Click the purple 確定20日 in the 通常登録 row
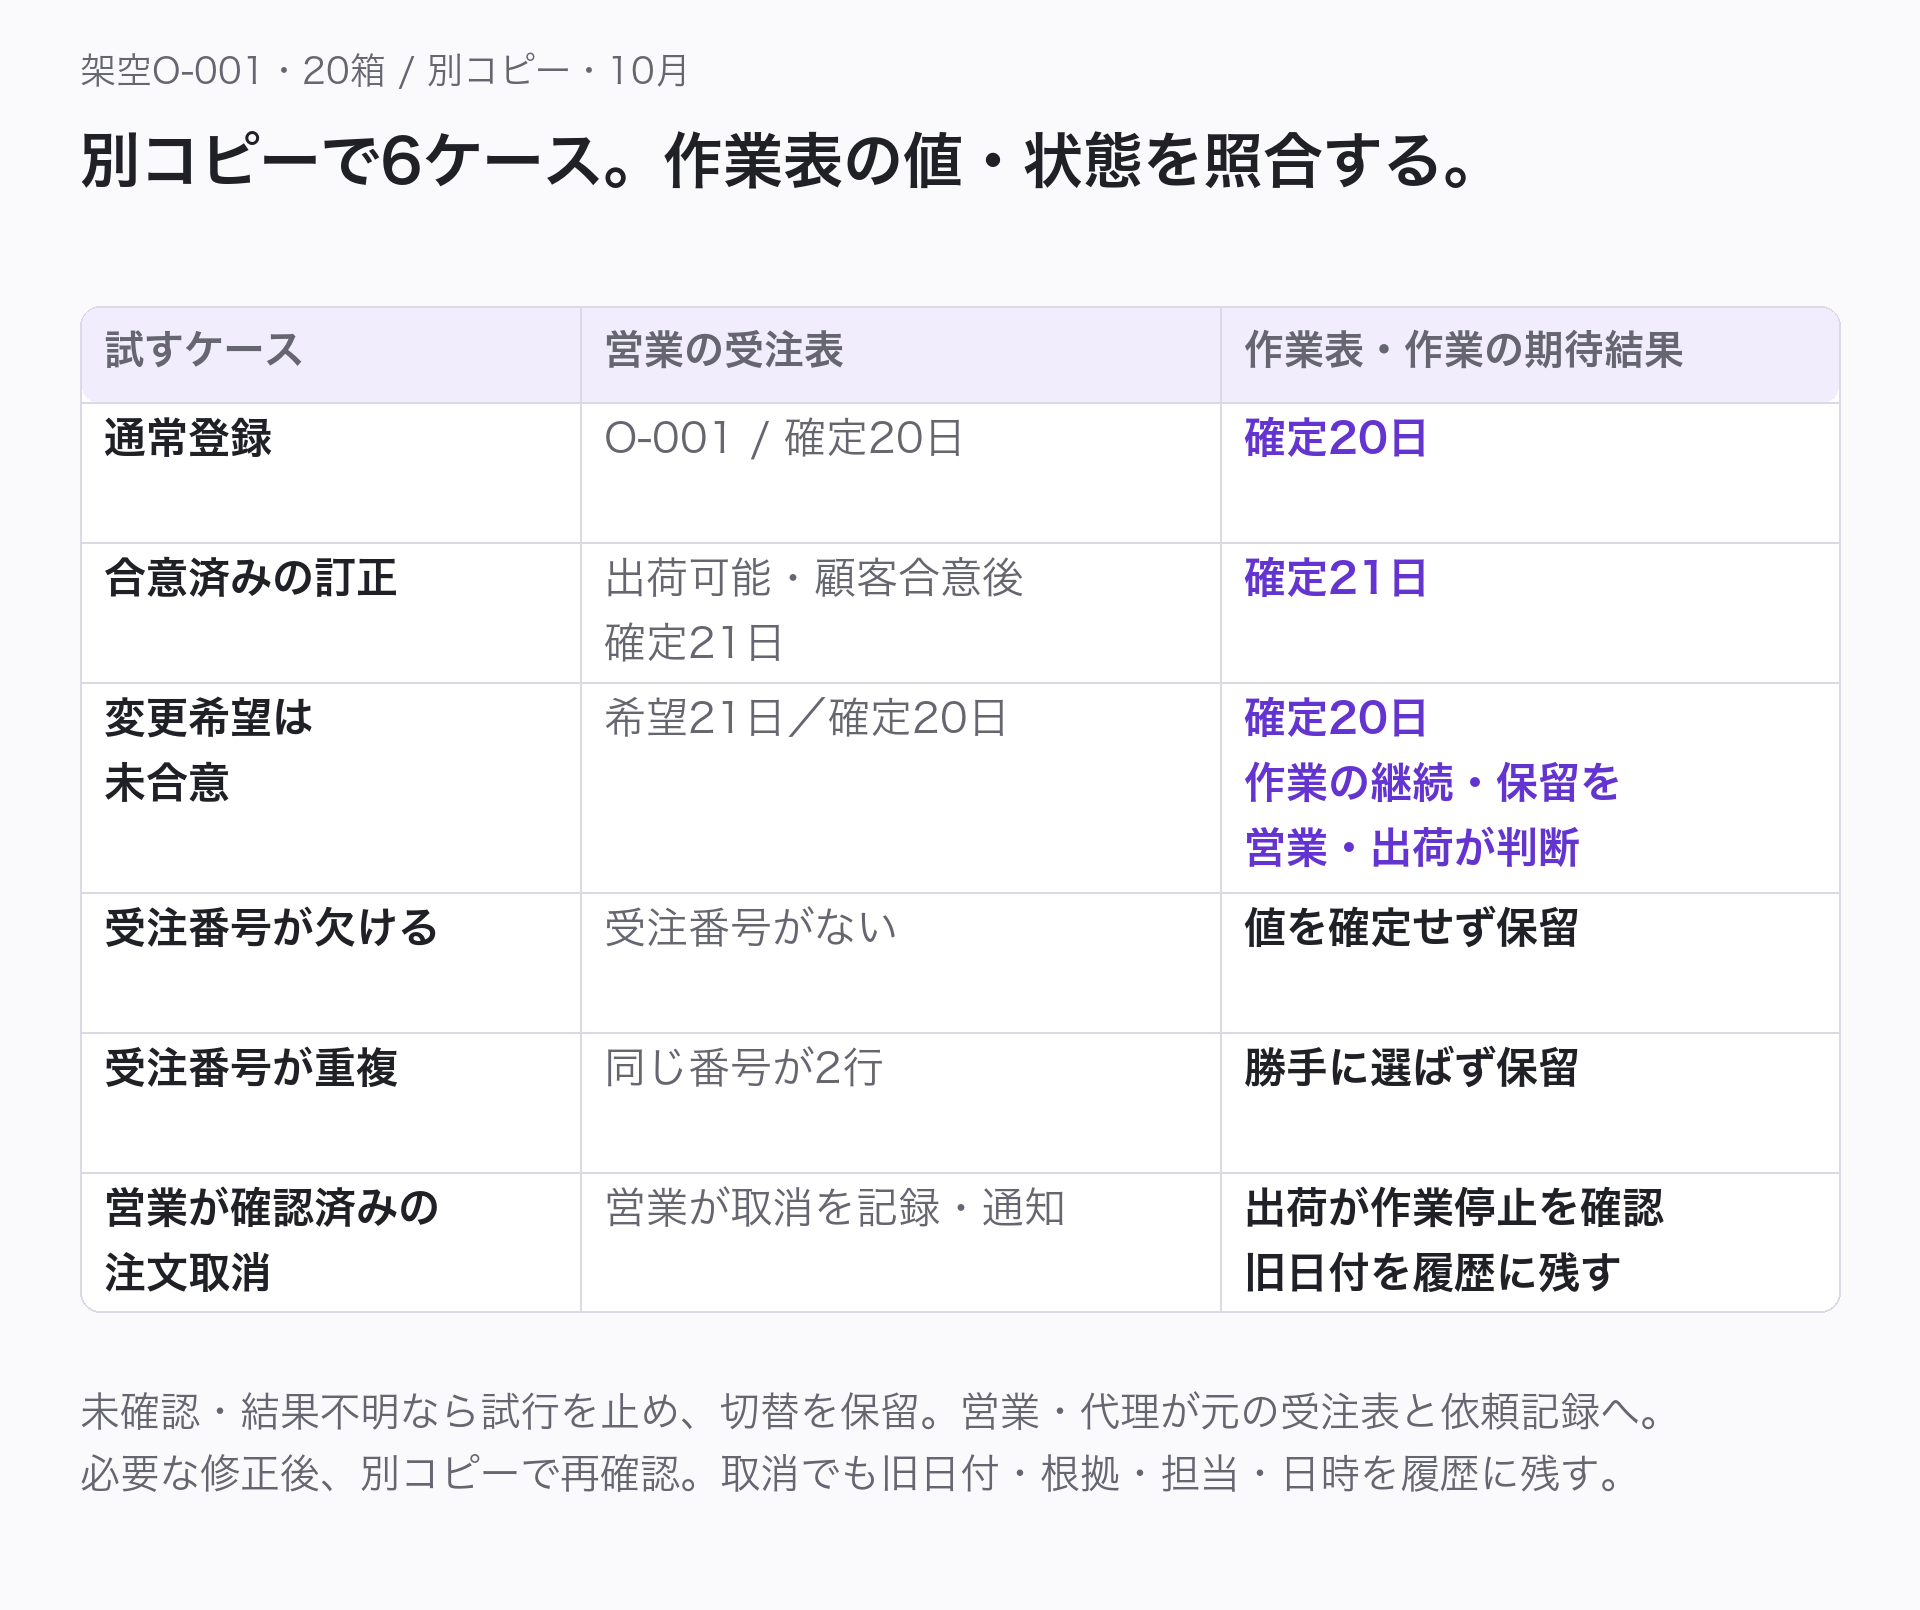The height and width of the screenshot is (1610, 1920). (1336, 438)
